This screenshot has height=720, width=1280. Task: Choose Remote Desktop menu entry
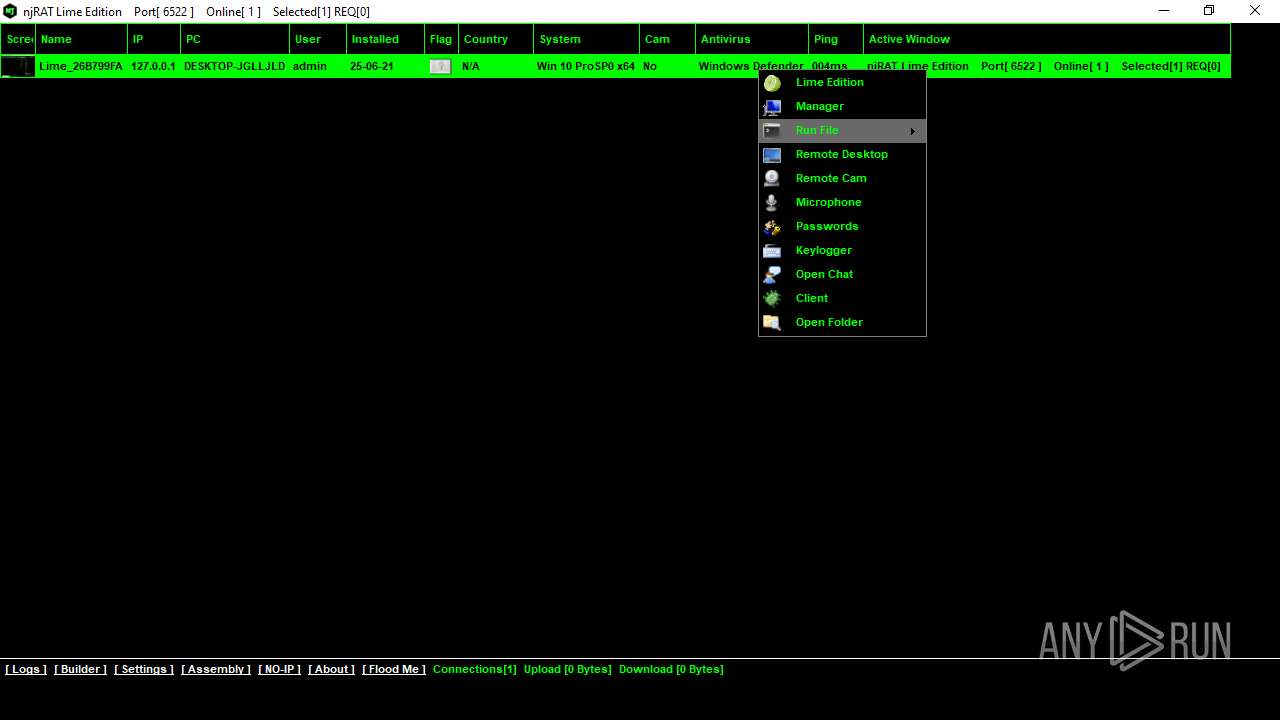(x=842, y=154)
